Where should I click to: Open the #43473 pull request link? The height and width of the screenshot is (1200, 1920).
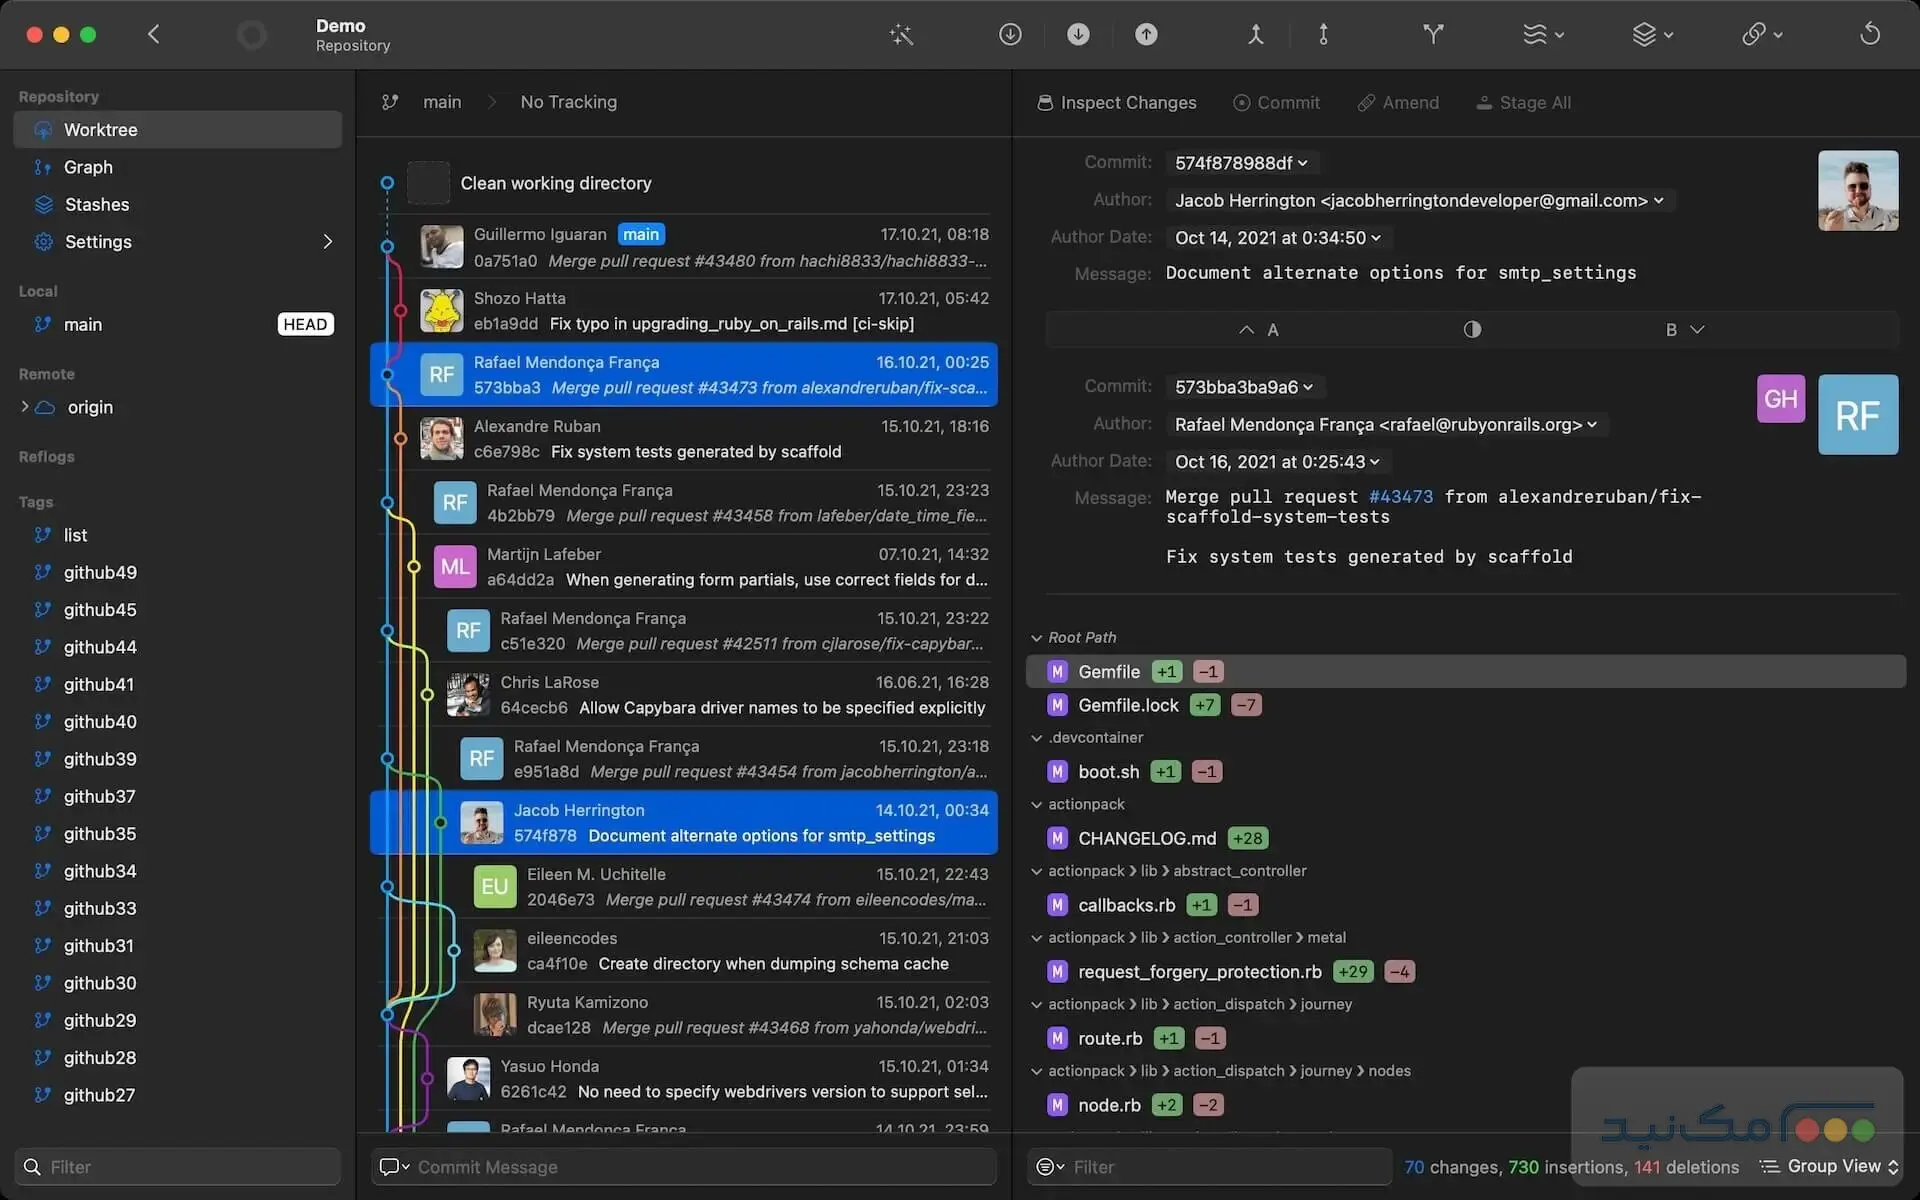[x=1401, y=497]
